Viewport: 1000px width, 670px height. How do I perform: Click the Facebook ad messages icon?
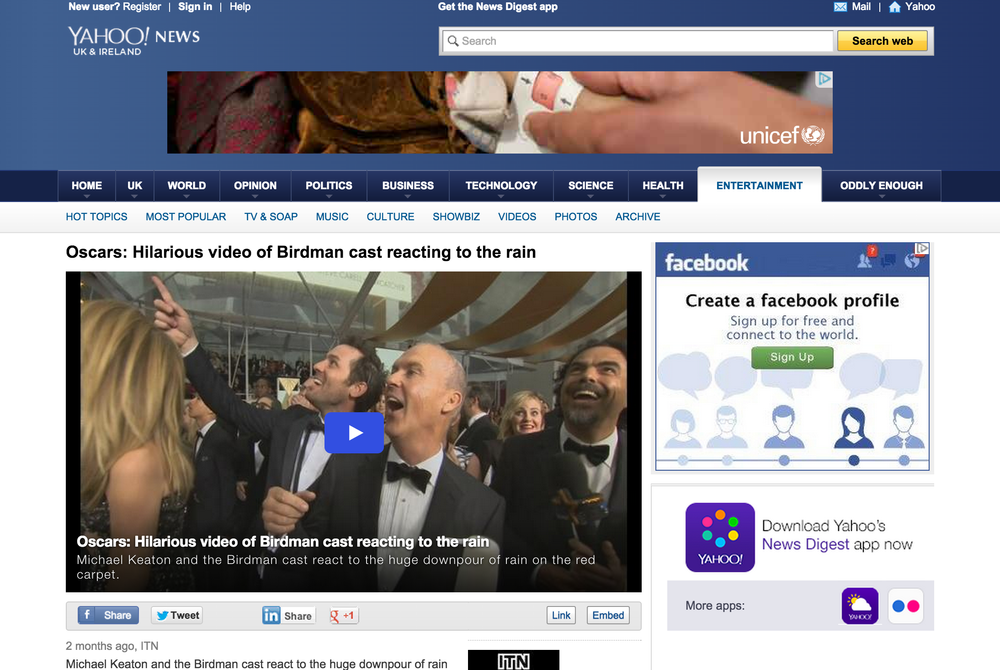[888, 260]
